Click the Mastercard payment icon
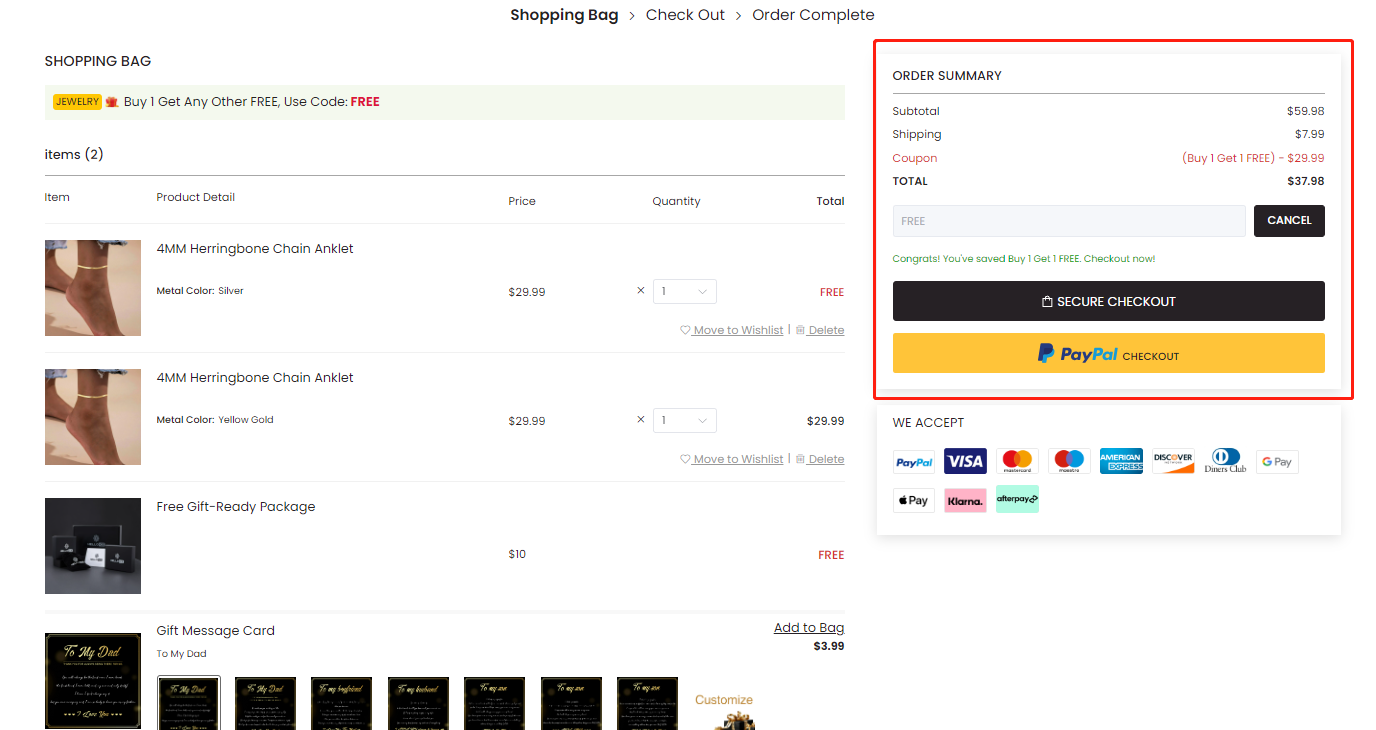 coord(1017,461)
